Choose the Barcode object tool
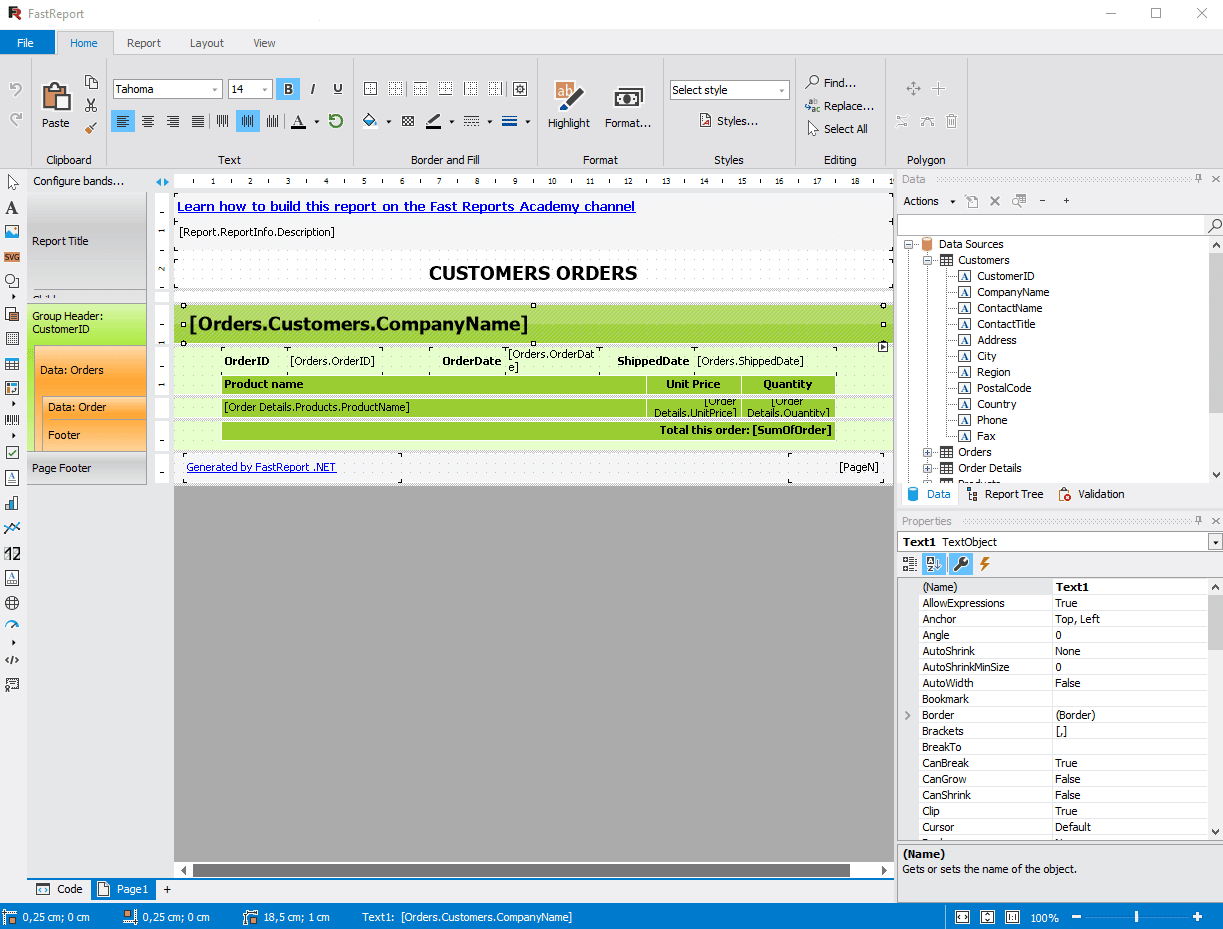 (12, 421)
